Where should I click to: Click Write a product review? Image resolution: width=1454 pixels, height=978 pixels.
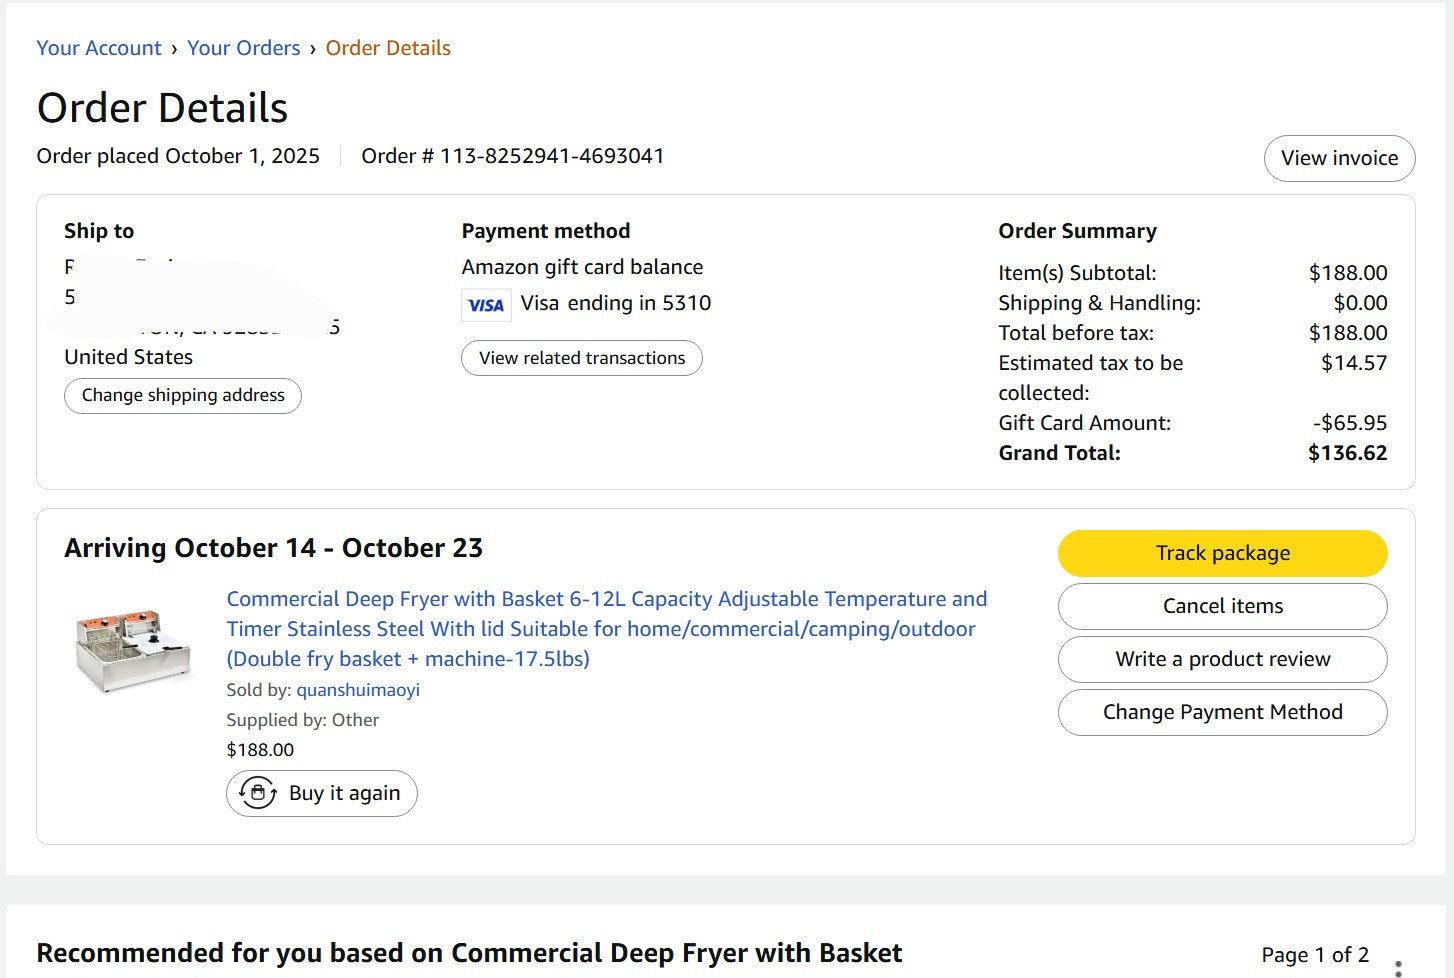click(1222, 659)
